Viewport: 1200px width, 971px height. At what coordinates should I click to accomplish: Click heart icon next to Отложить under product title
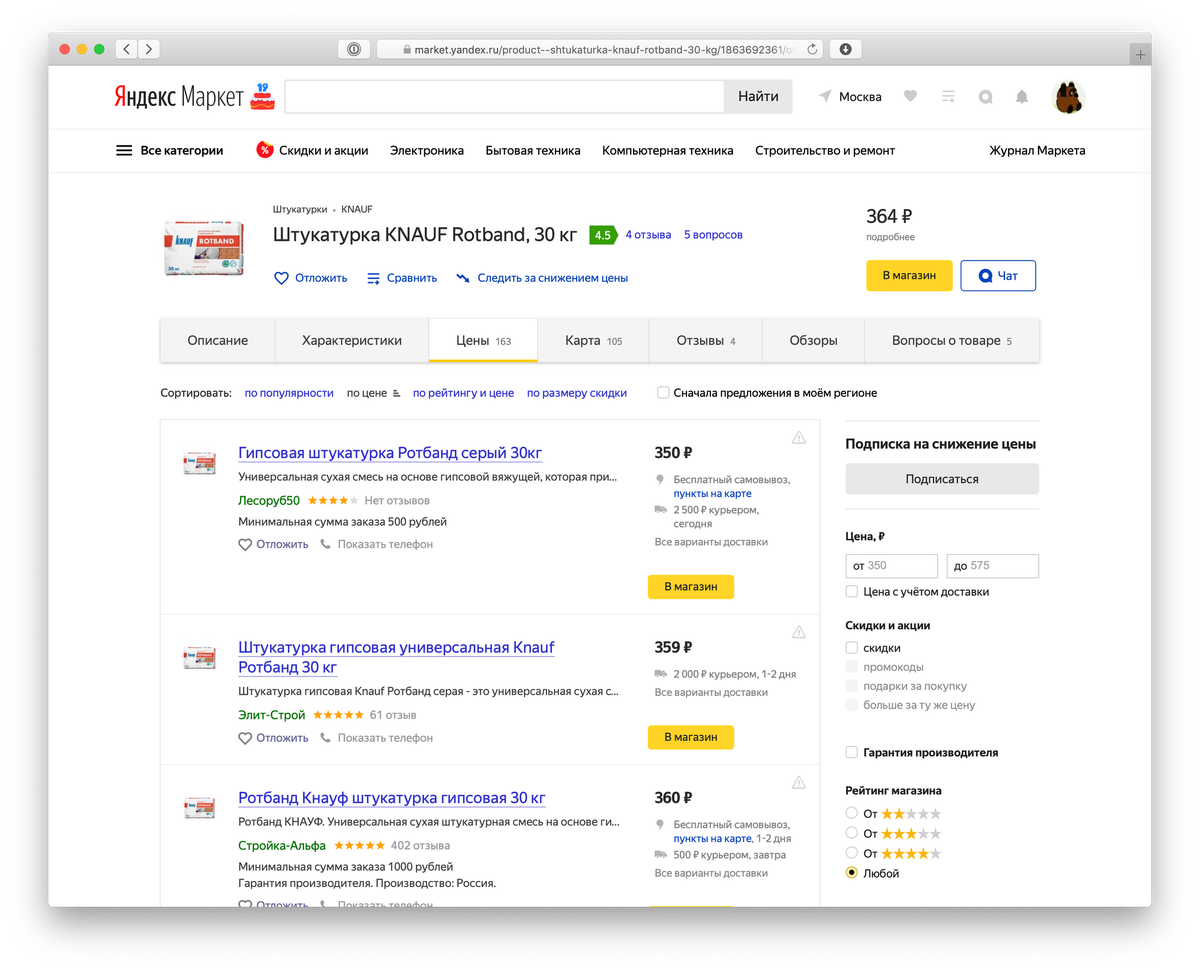coord(281,278)
